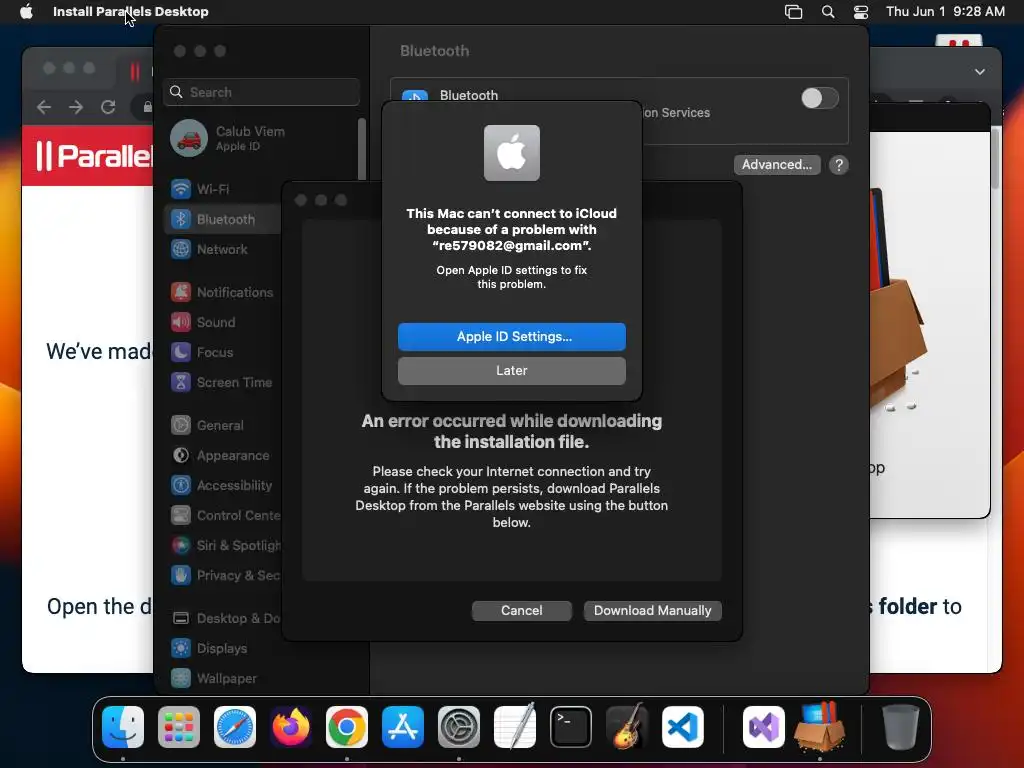Open Launchpad from the Dock
The width and height of the screenshot is (1024, 768).
pos(179,727)
